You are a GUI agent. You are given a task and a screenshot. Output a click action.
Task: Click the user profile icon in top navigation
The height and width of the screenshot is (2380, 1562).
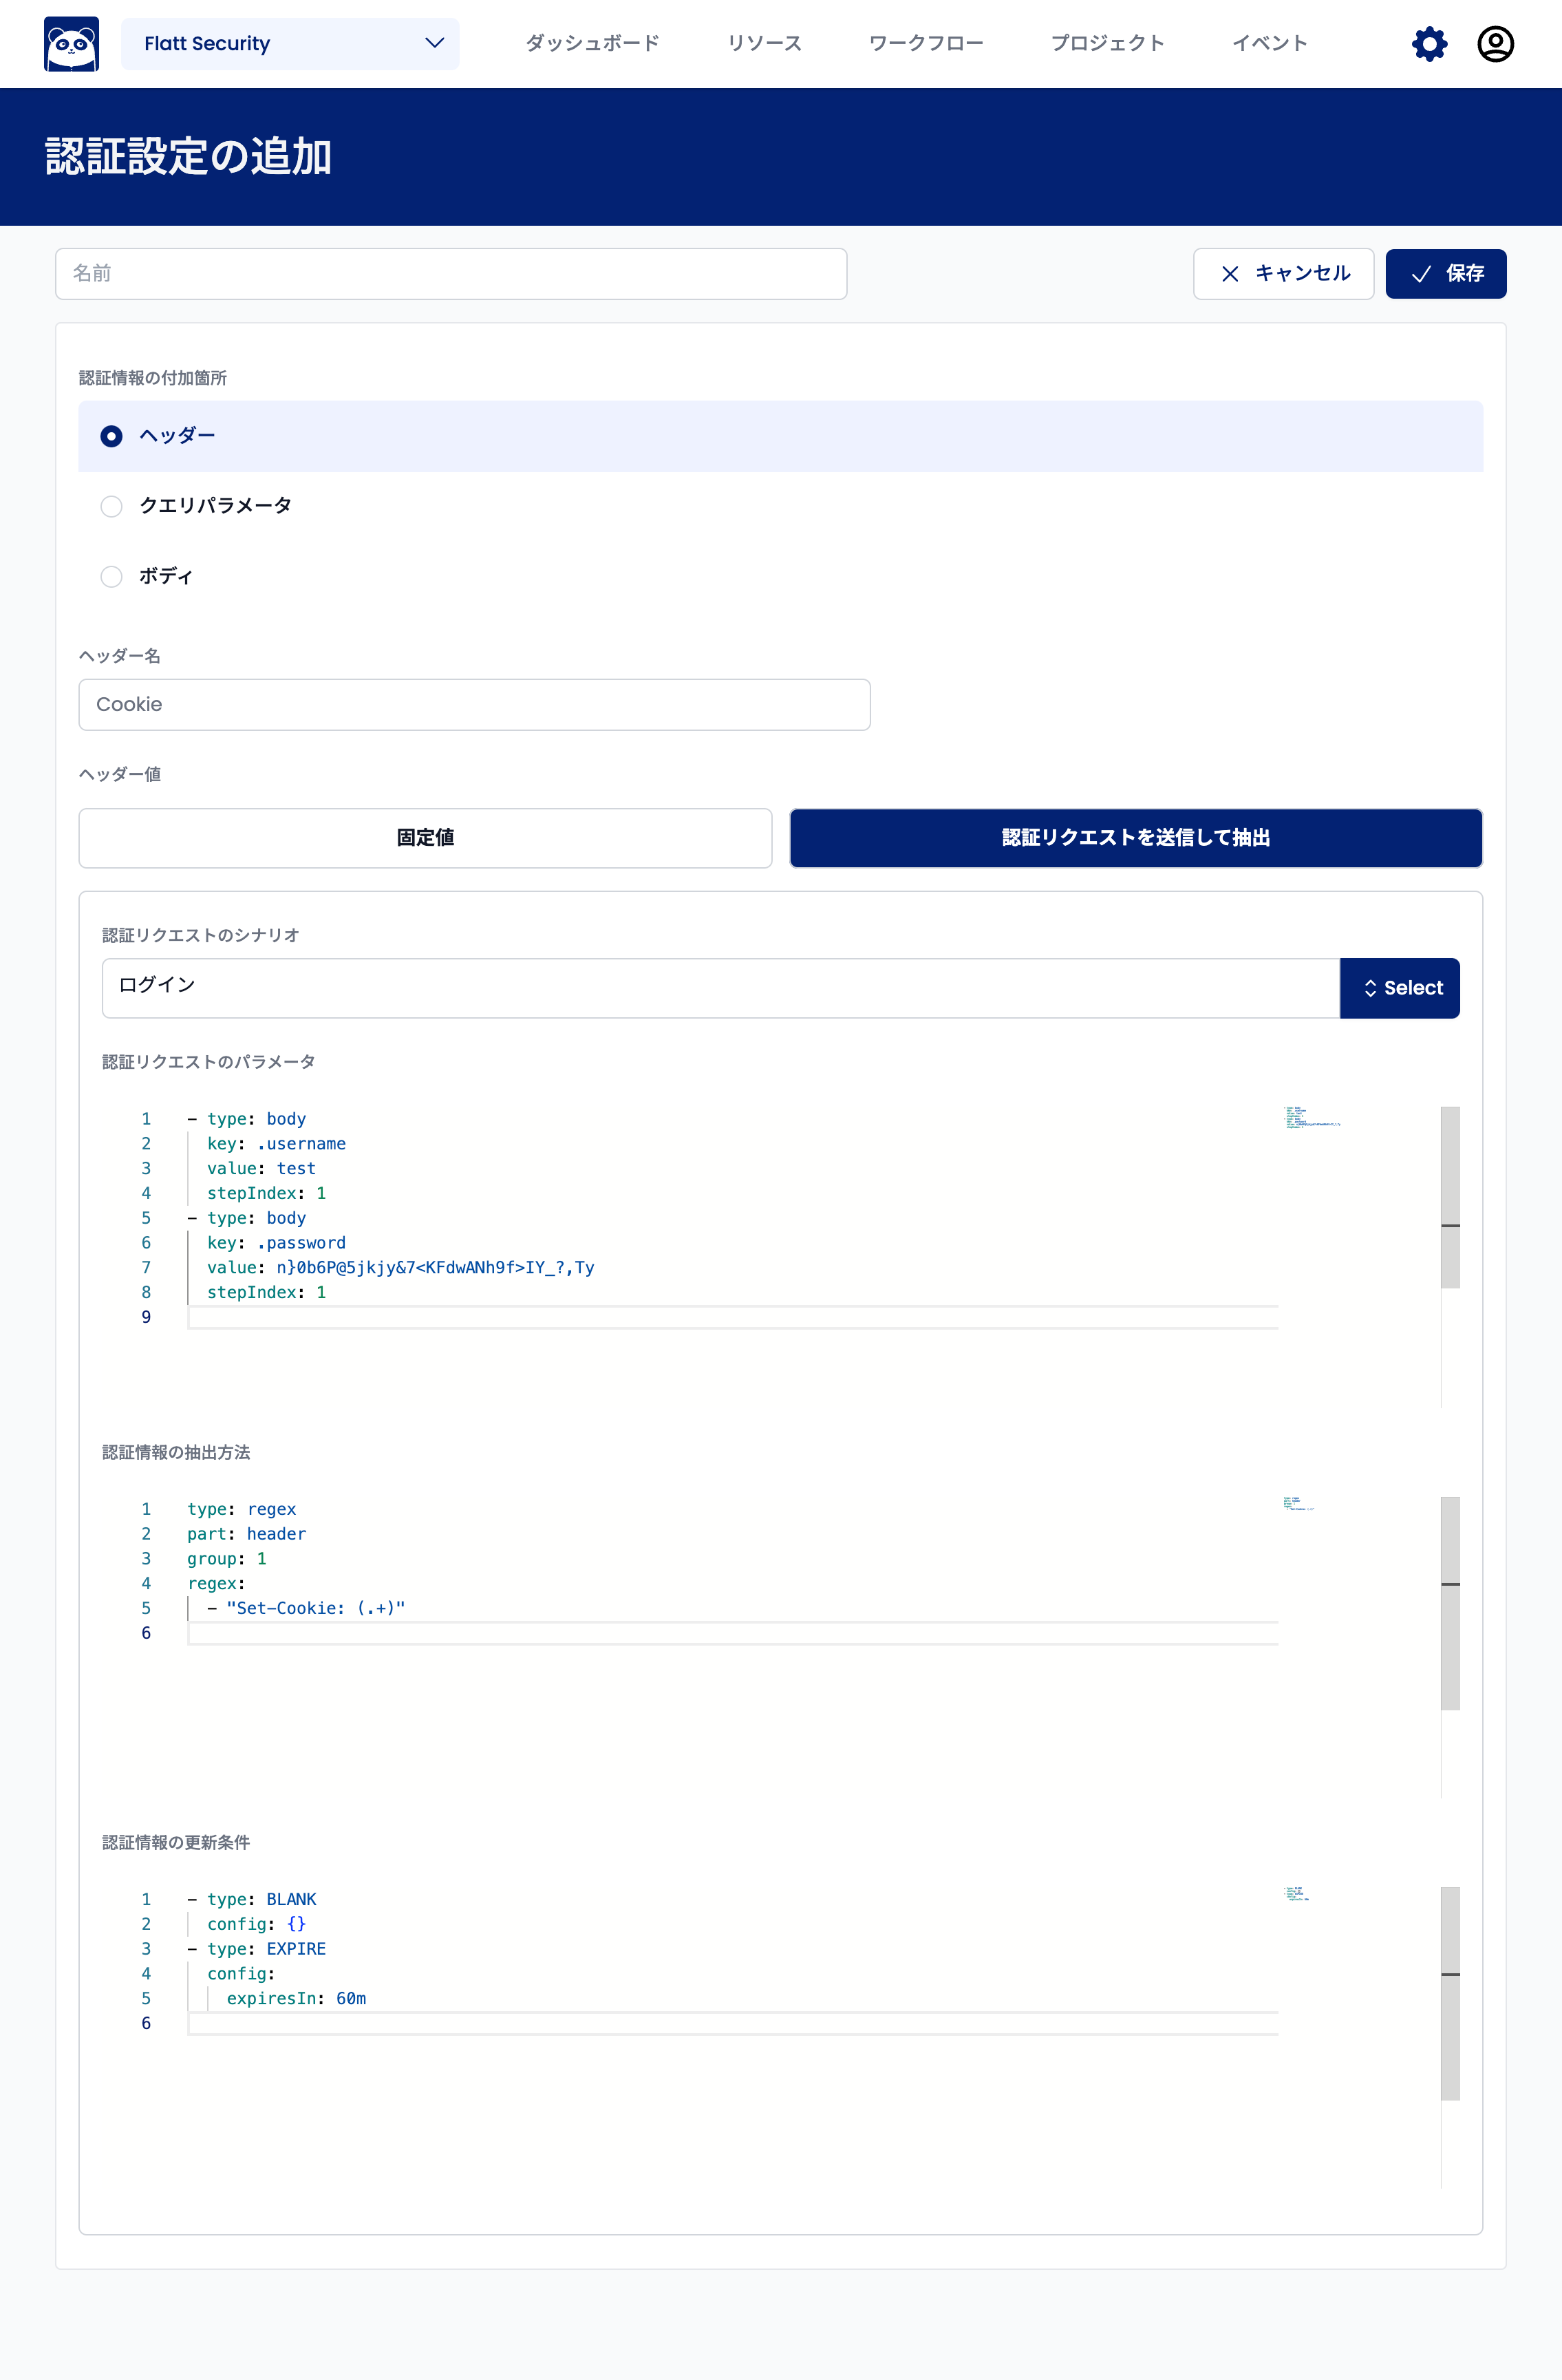click(x=1496, y=43)
